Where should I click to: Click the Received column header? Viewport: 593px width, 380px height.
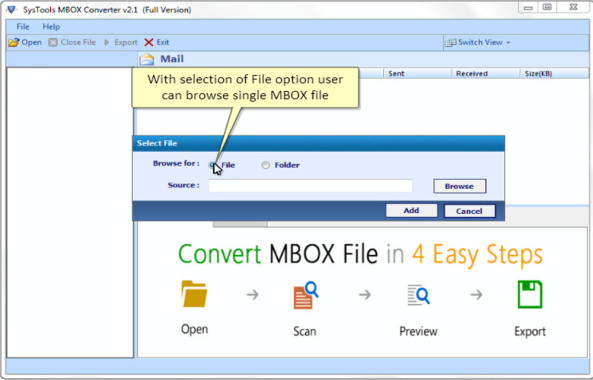pos(472,73)
